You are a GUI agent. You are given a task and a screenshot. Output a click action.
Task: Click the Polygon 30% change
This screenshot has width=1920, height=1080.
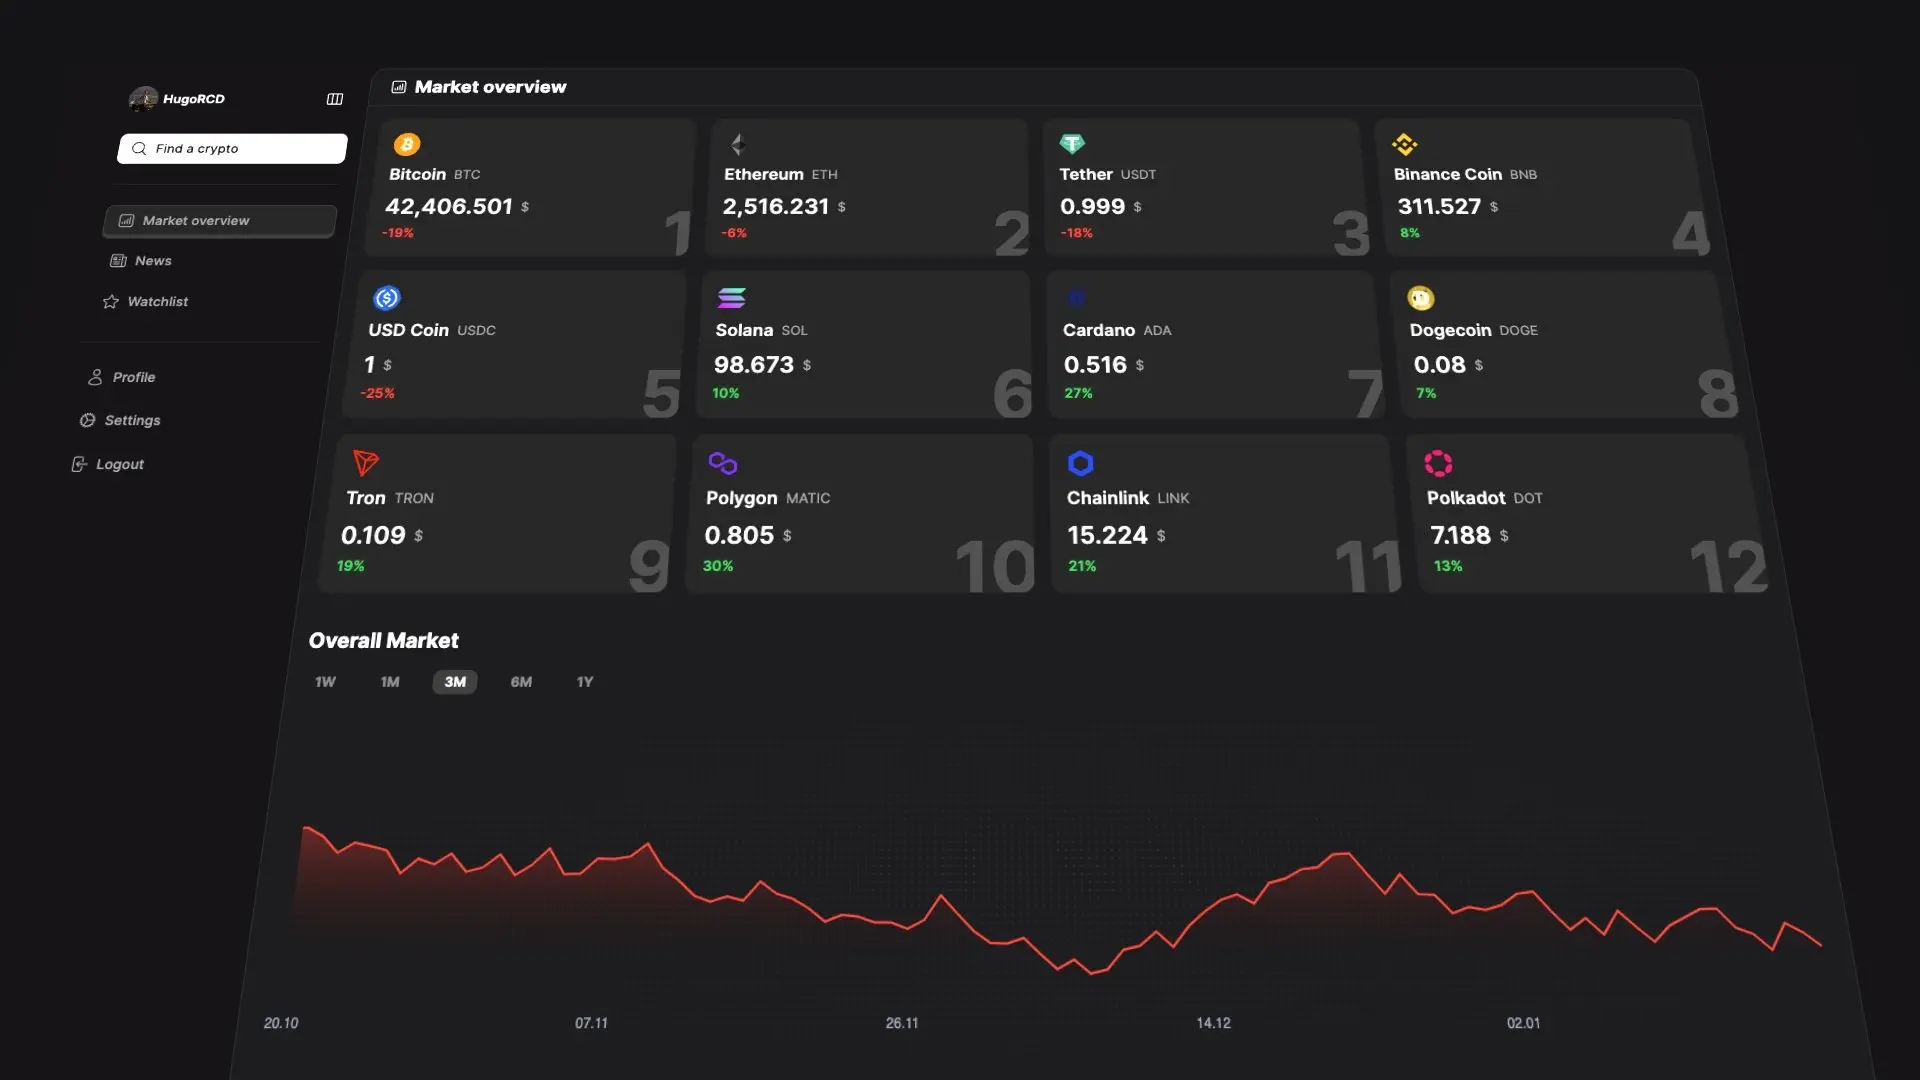pos(718,566)
